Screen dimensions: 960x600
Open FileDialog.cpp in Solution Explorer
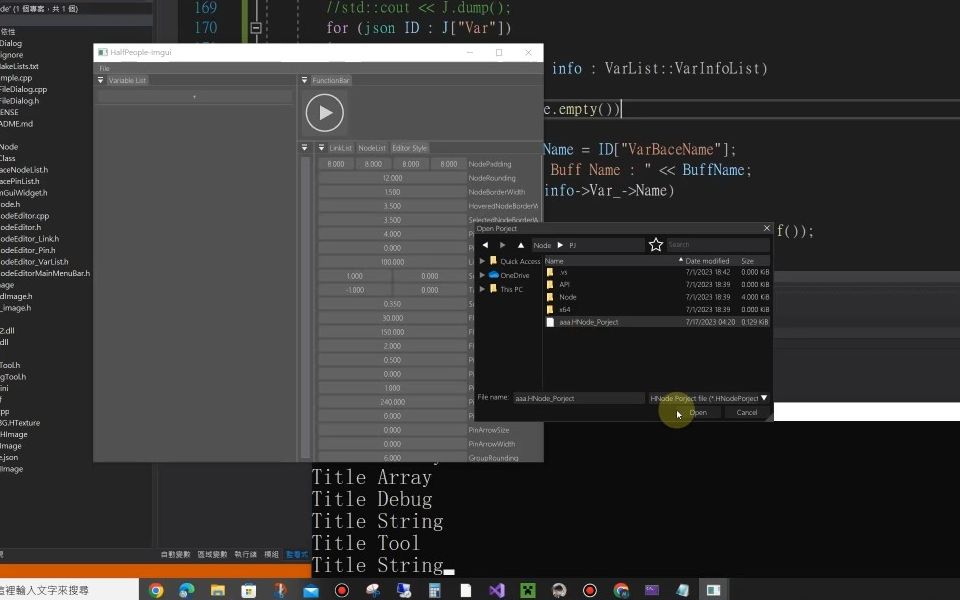coord(23,89)
